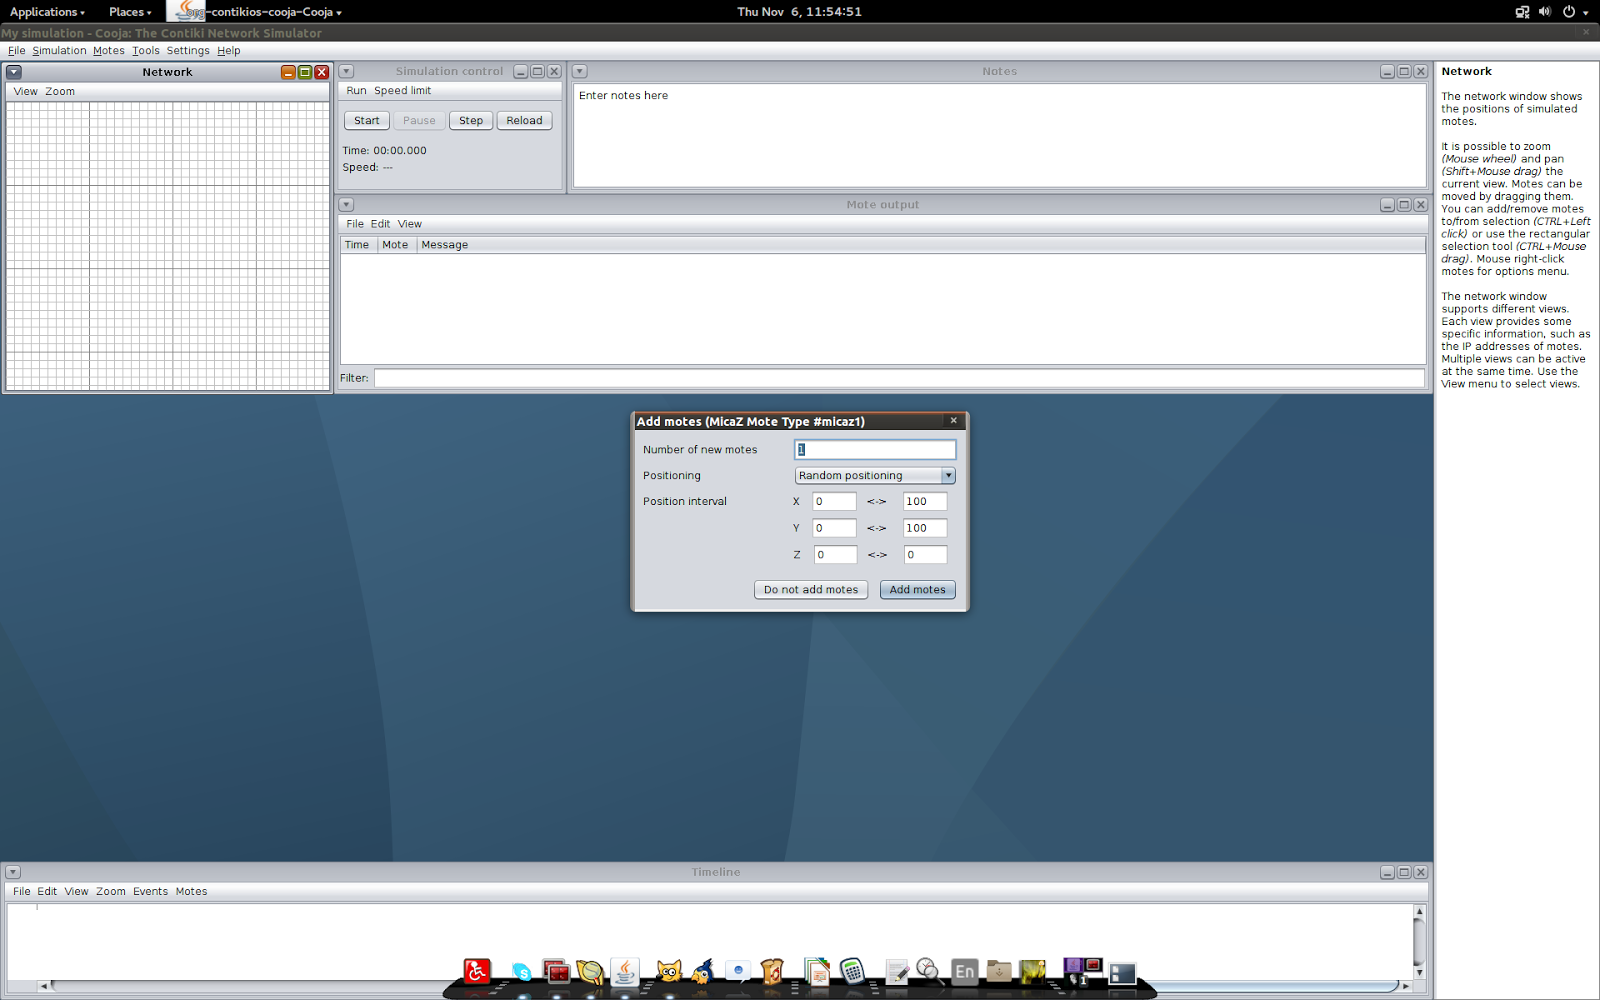The height and width of the screenshot is (1000, 1600).
Task: Click the Reload button
Action: point(524,120)
